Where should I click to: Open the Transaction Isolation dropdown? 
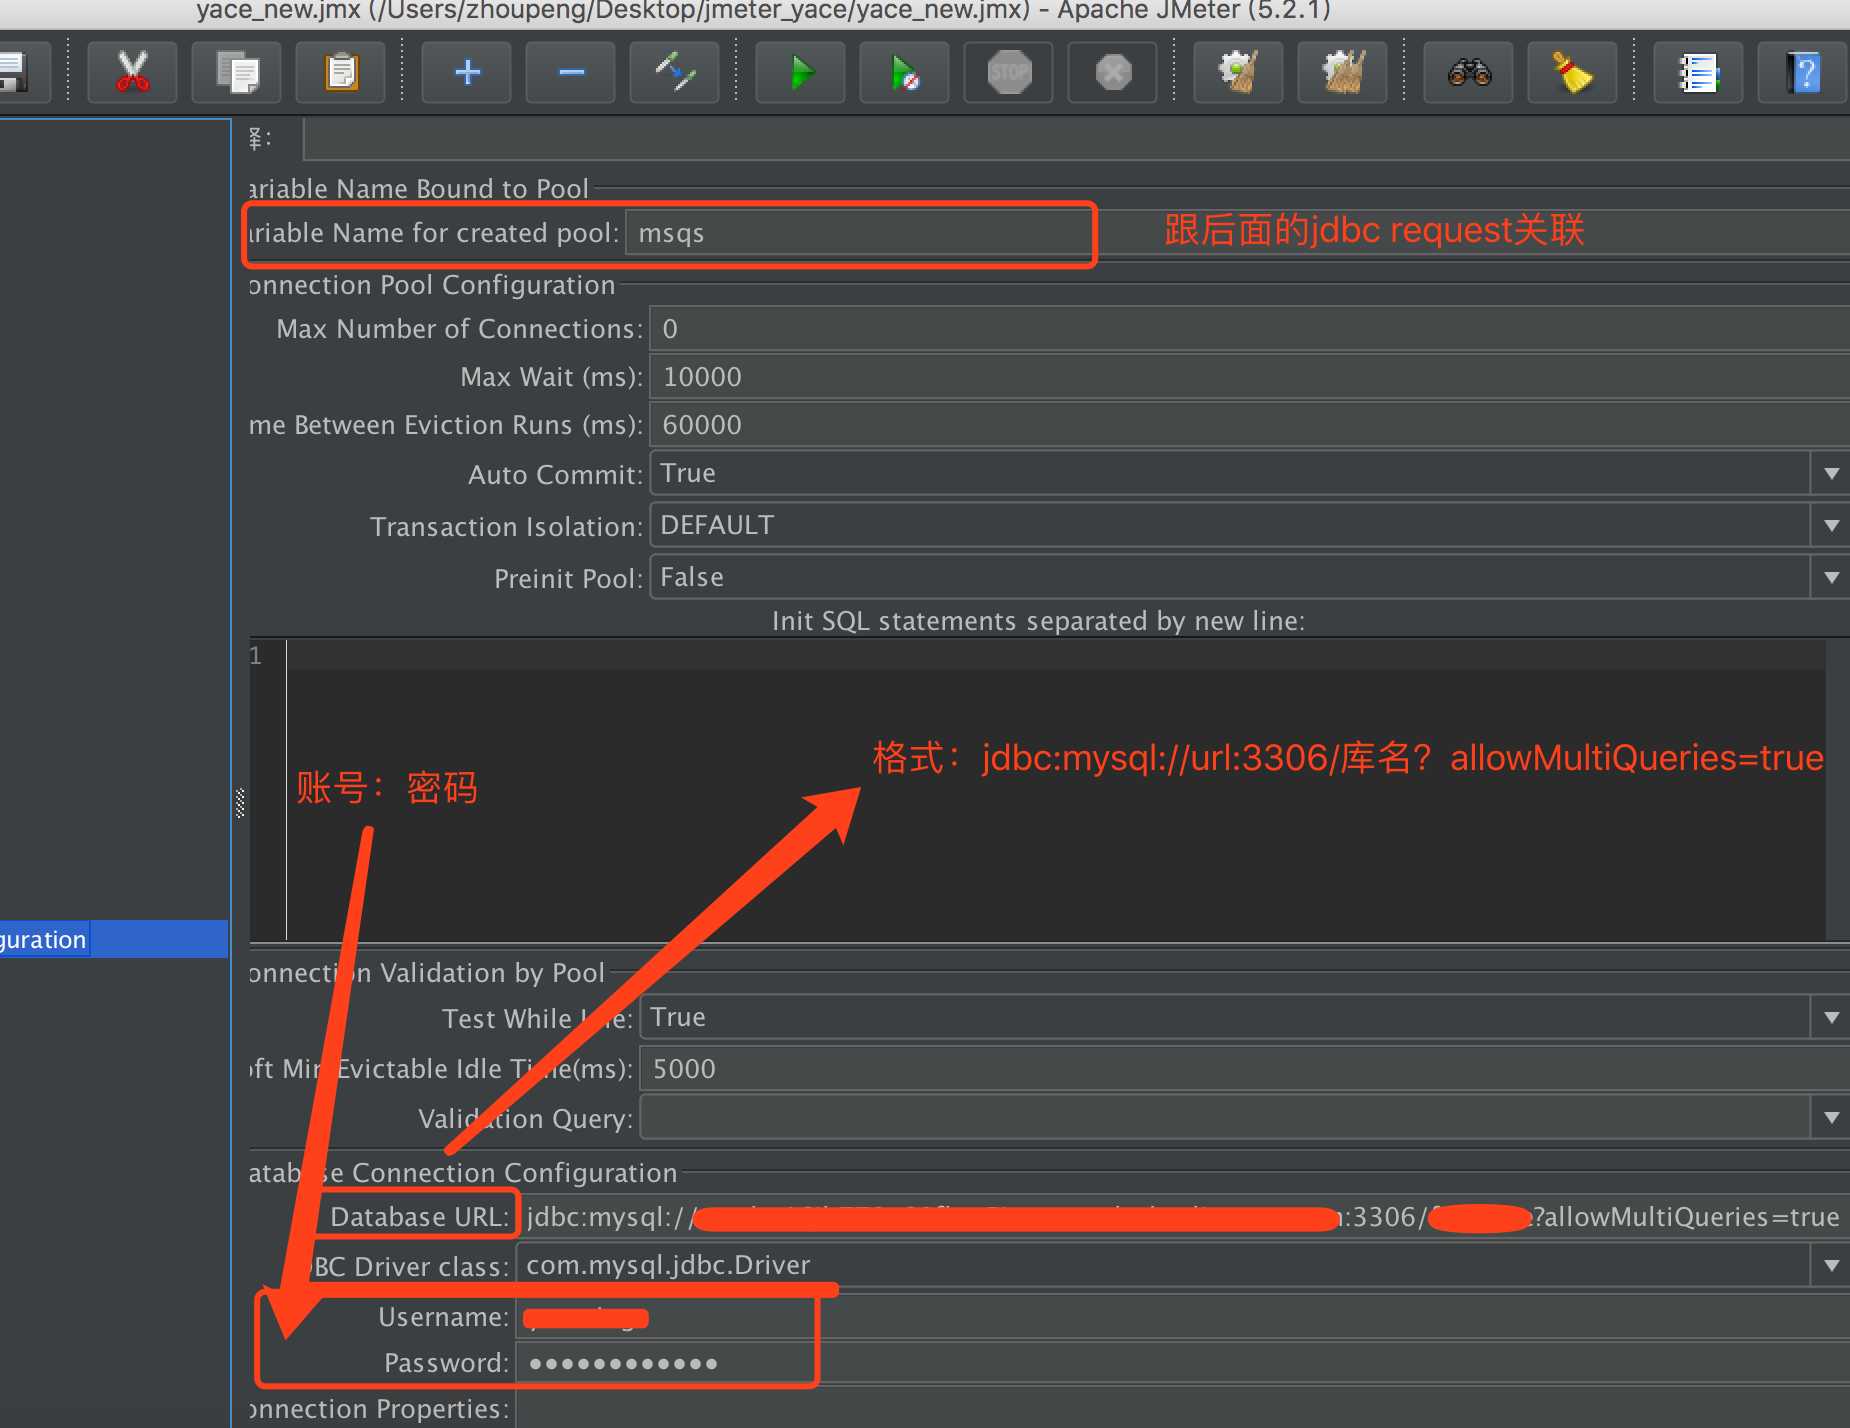(x=1831, y=525)
